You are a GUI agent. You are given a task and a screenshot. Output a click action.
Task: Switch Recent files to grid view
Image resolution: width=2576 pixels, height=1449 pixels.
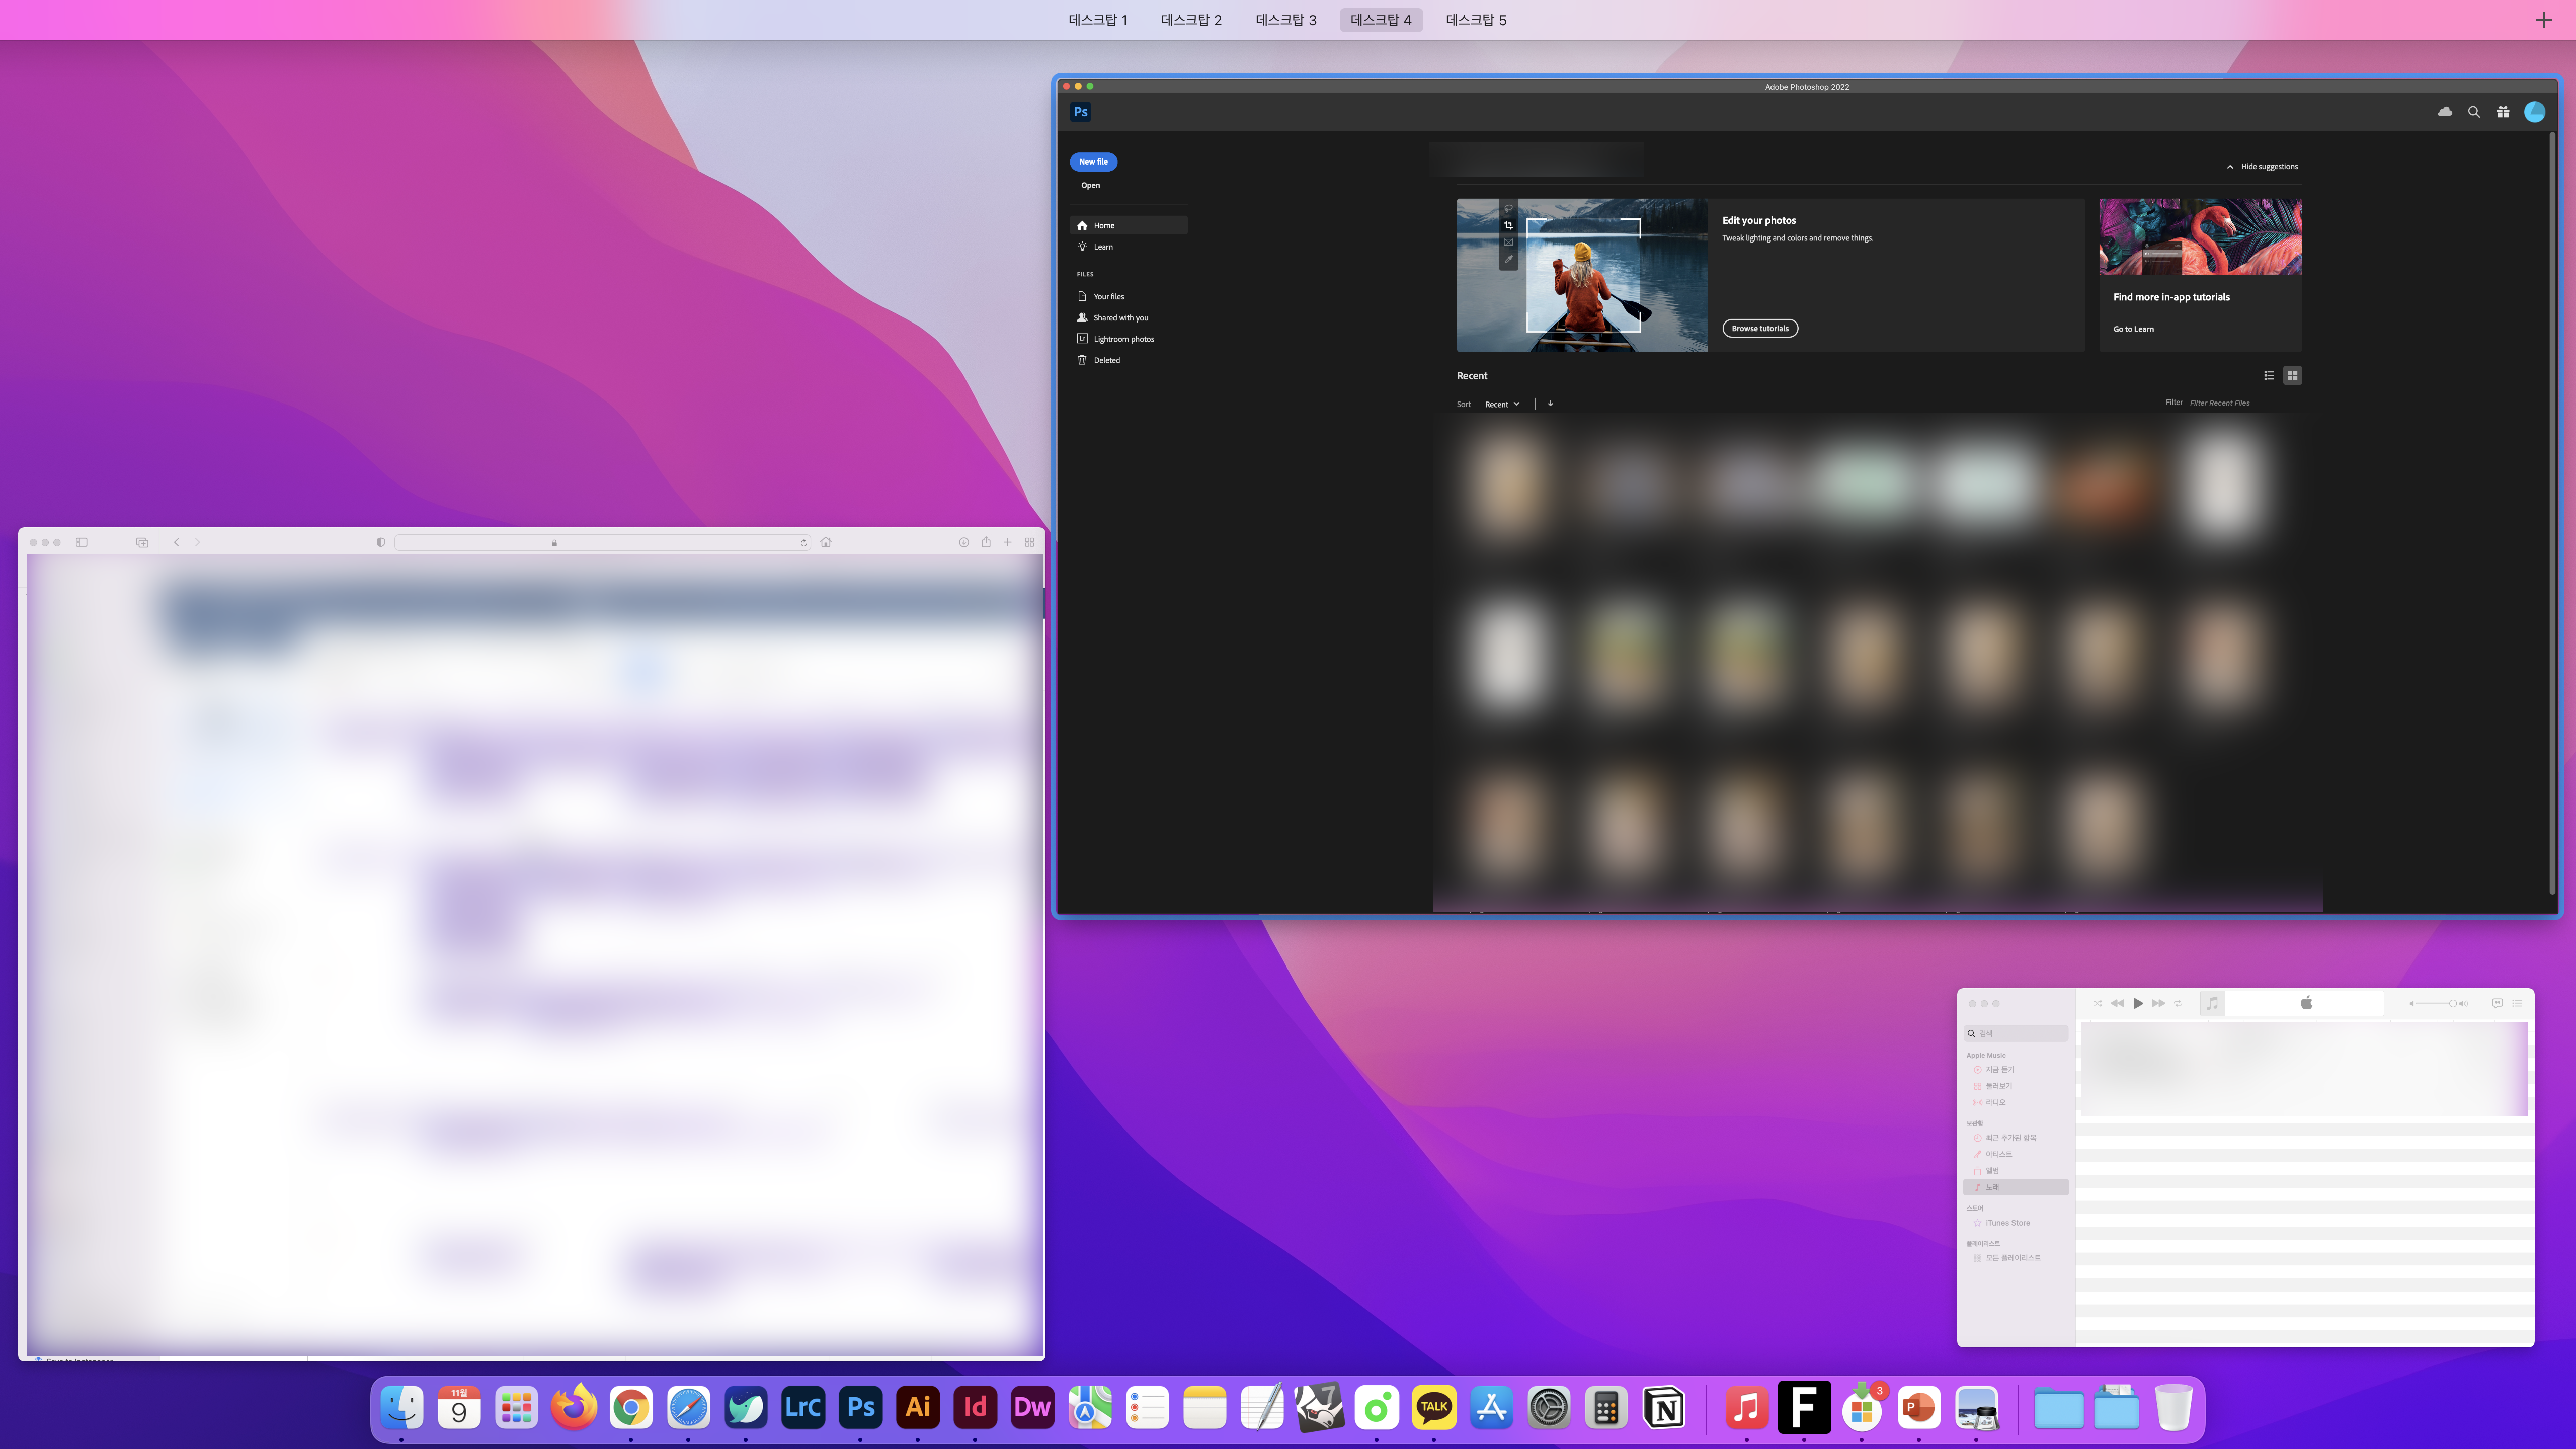pos(2293,376)
